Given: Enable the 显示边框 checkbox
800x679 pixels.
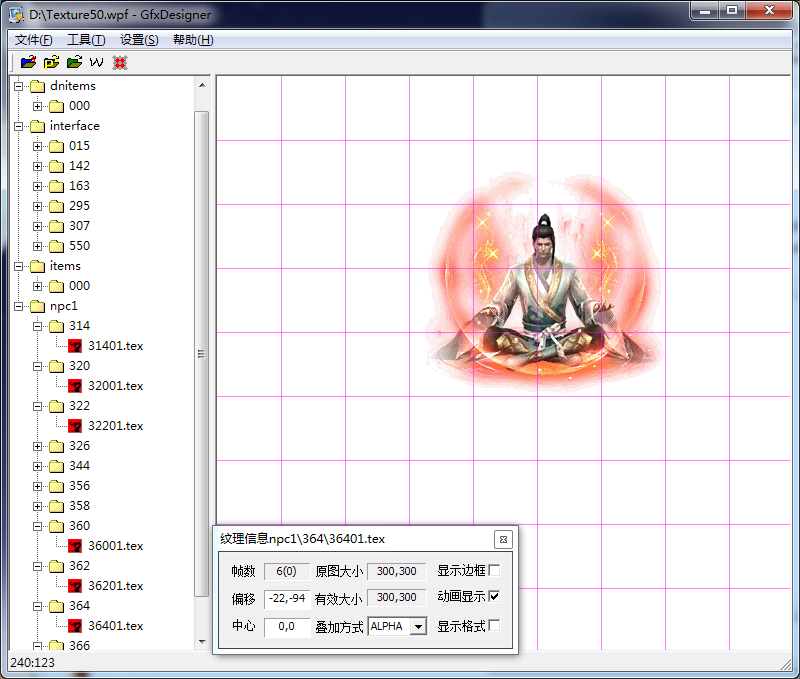Looking at the screenshot, I should pos(494,570).
